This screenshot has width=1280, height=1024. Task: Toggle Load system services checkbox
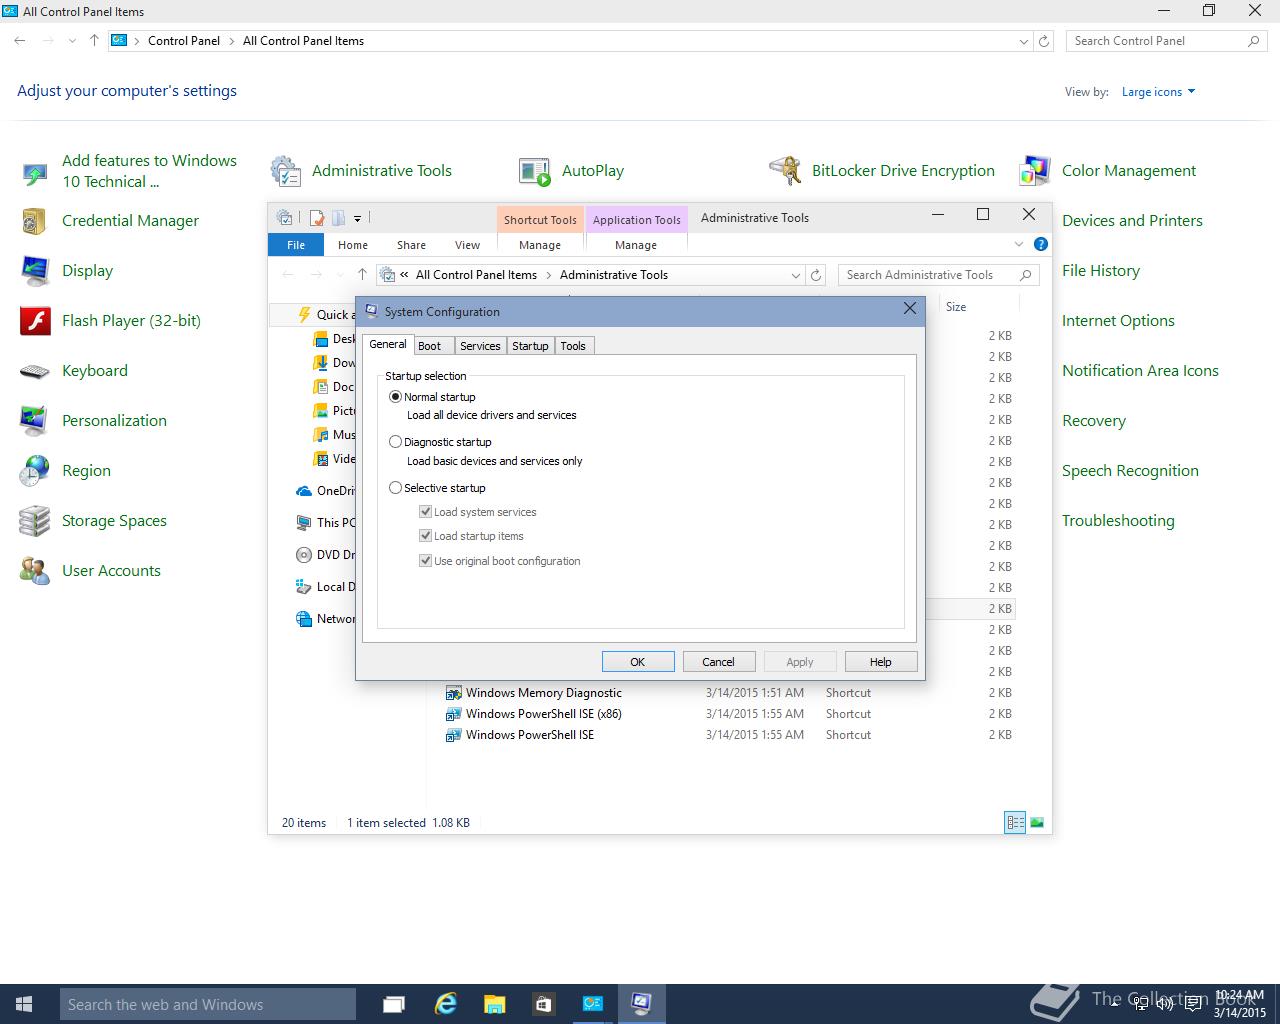(x=425, y=512)
